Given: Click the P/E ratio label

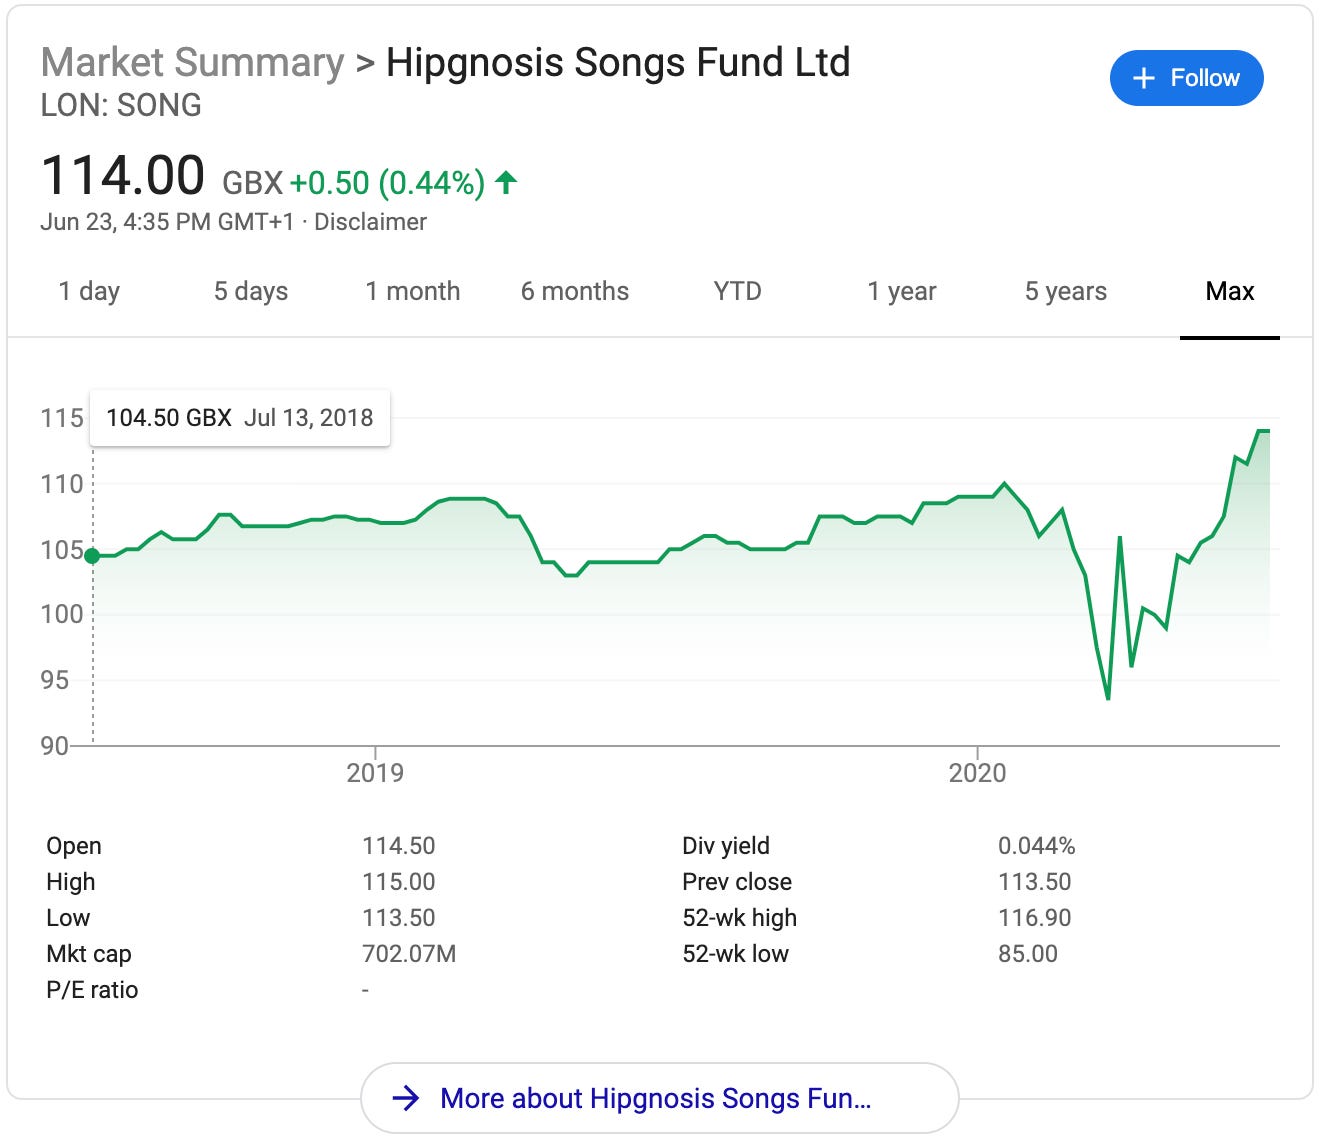Looking at the screenshot, I should [92, 990].
